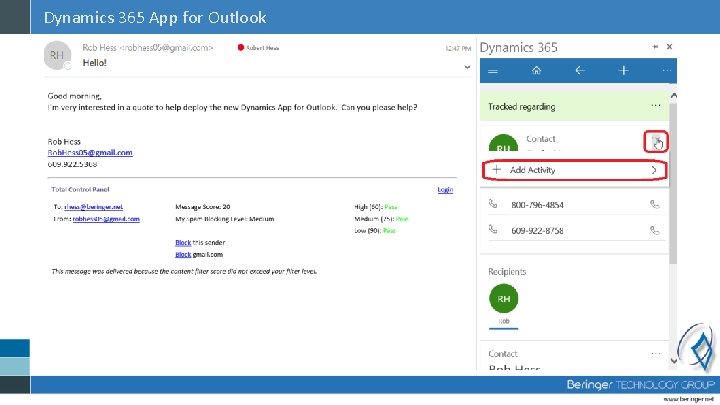
Task: Click the Robert Hess category tag
Action: [x=258, y=47]
